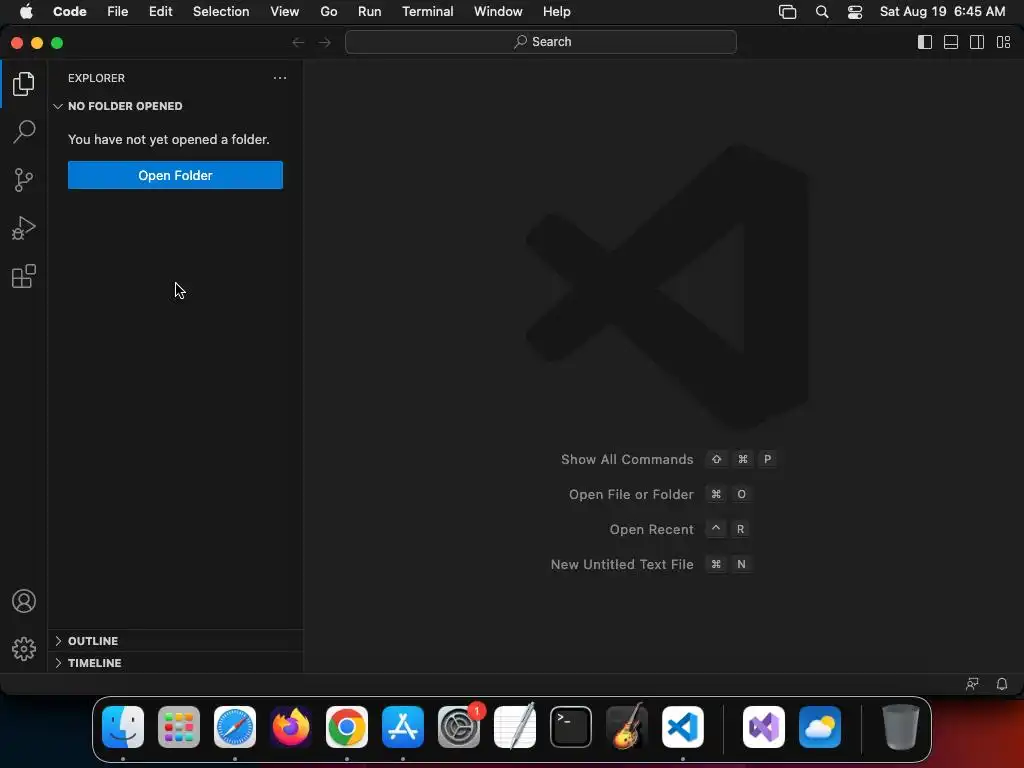
Task: Open the Edit menu
Action: coord(161,12)
